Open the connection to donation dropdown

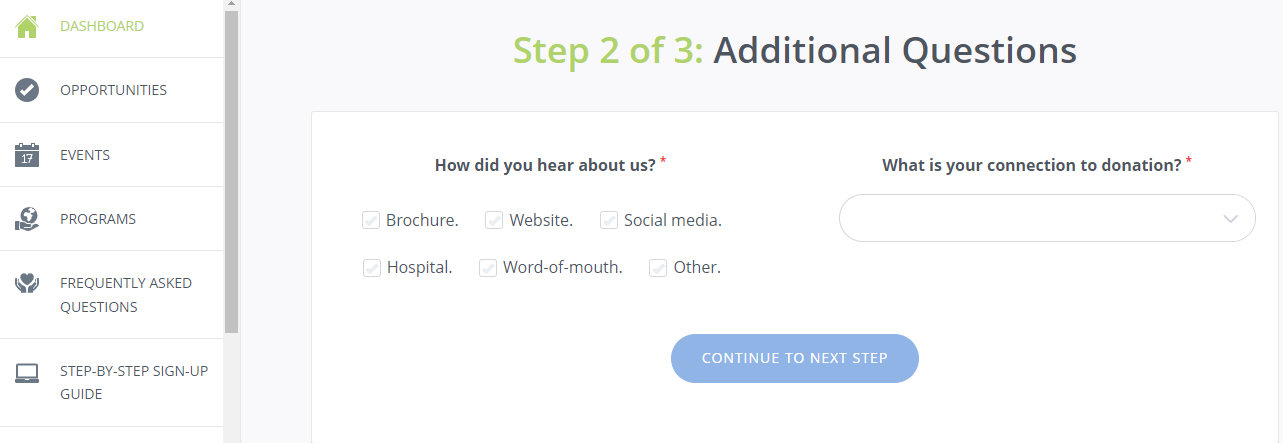coord(1047,218)
